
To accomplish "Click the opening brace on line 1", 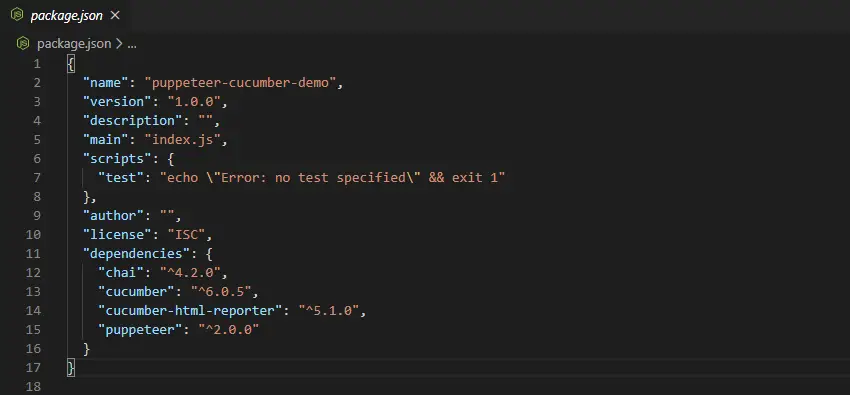I will (71, 64).
